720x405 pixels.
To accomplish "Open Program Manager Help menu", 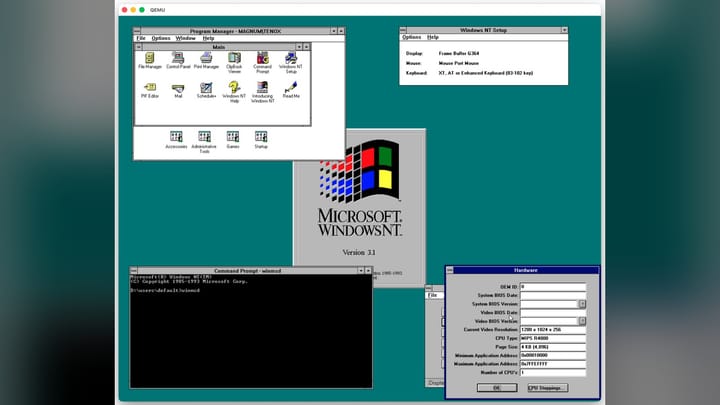I will coord(208,38).
